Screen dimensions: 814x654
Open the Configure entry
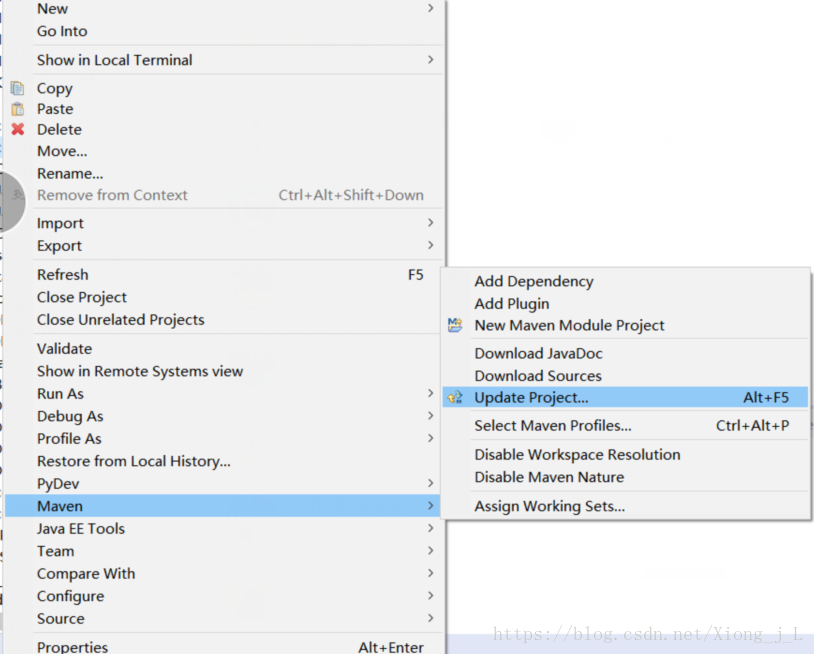[225, 596]
